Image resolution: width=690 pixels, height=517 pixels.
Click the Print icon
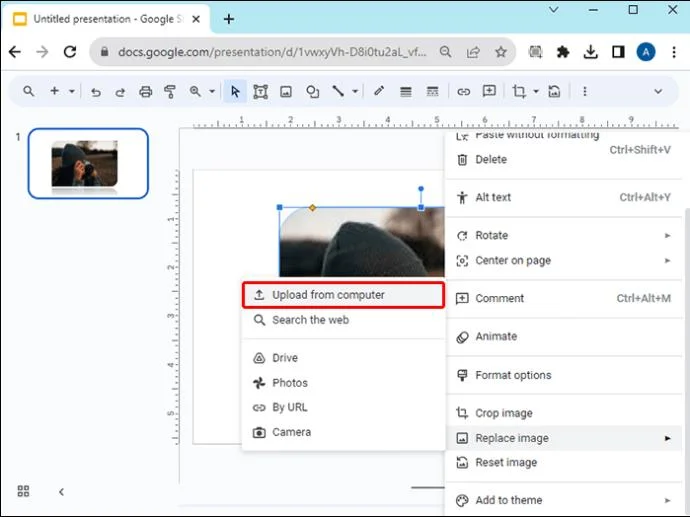146,92
